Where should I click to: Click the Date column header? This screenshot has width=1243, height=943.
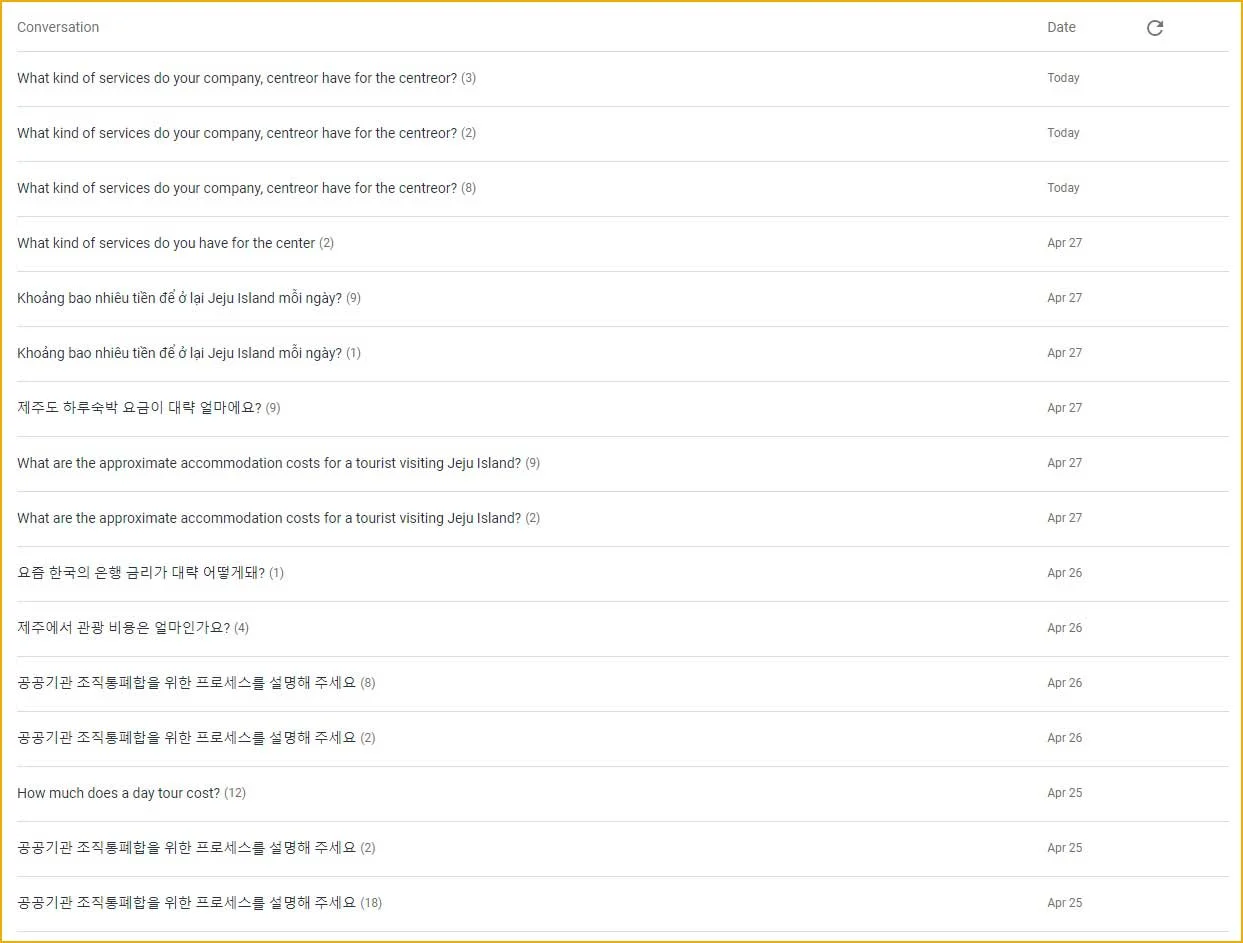(x=1061, y=27)
